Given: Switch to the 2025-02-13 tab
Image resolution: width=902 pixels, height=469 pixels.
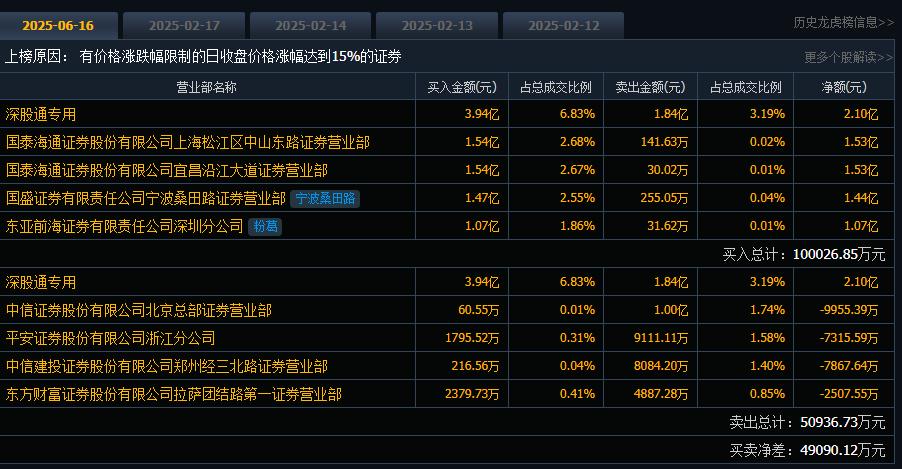Looking at the screenshot, I should click(437, 25).
